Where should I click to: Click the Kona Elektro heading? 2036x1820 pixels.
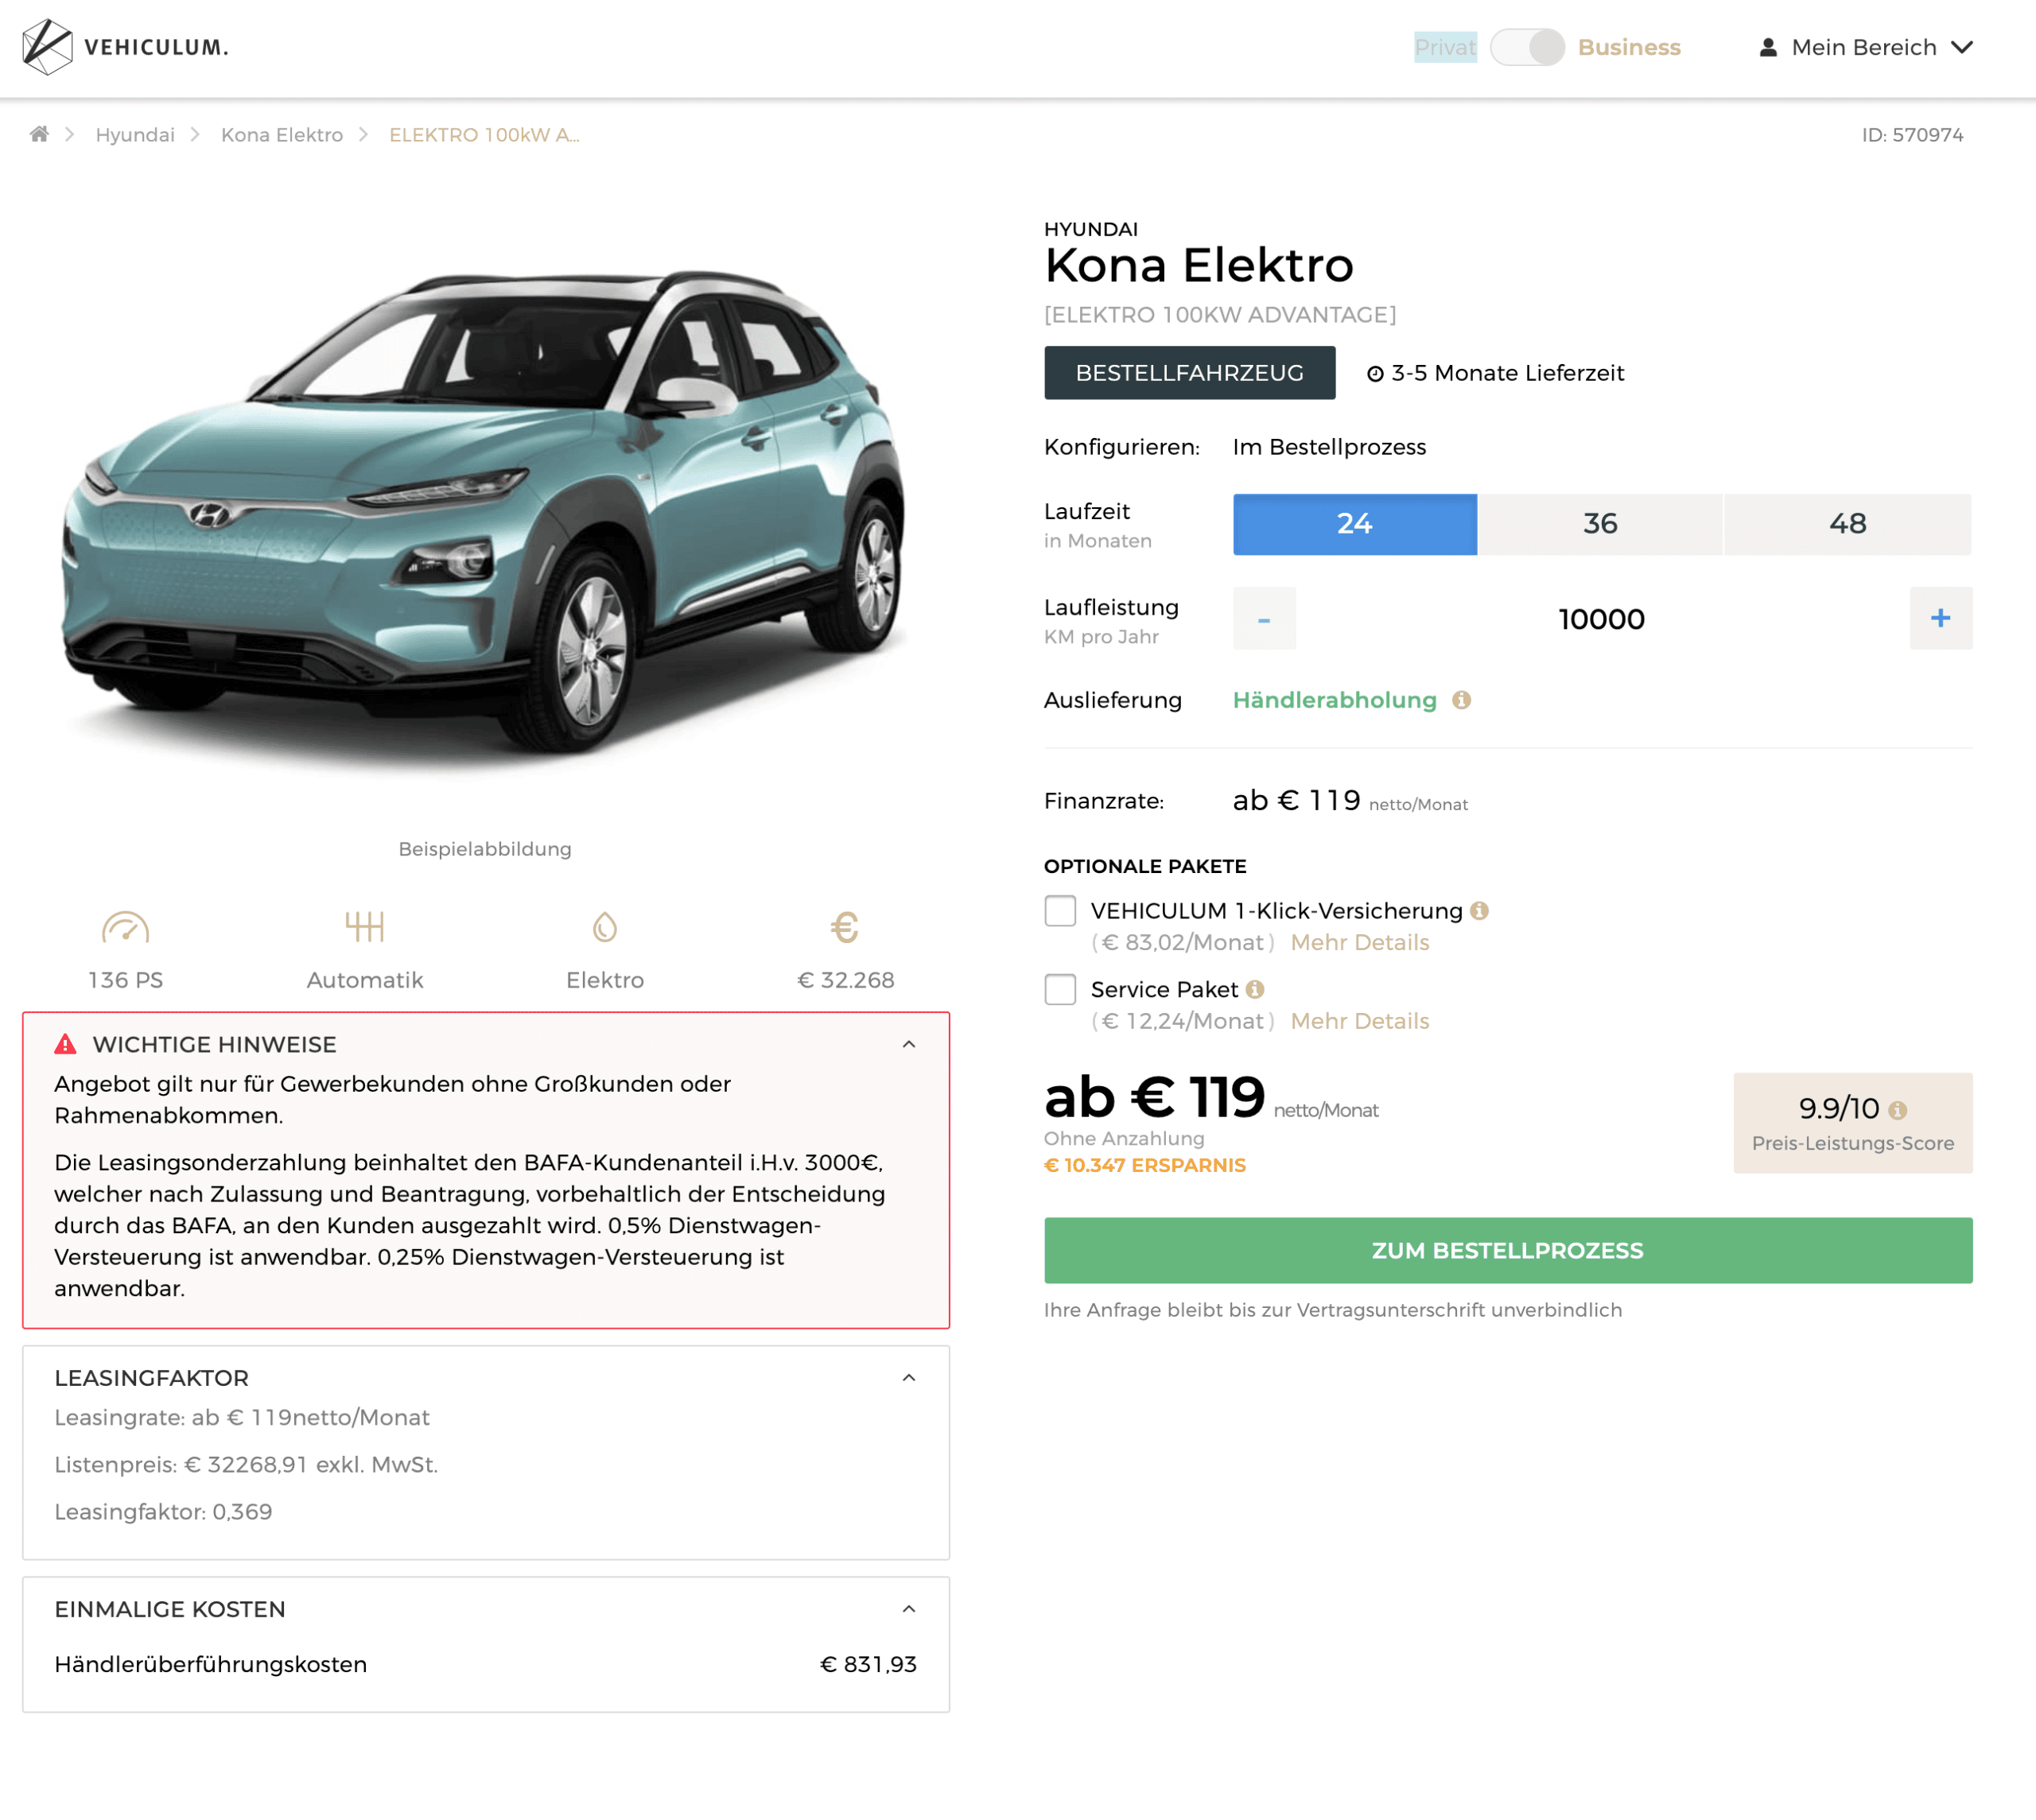pos(1199,265)
